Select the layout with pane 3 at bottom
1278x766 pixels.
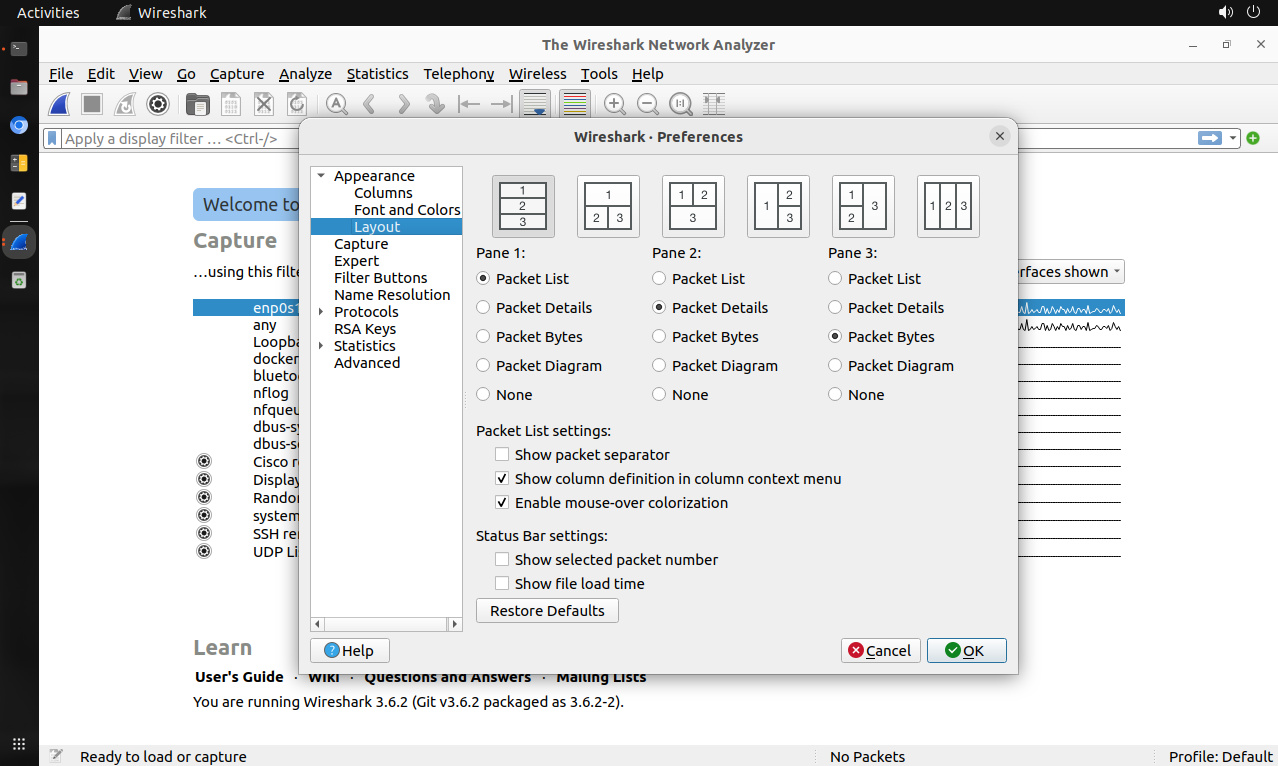click(x=693, y=206)
